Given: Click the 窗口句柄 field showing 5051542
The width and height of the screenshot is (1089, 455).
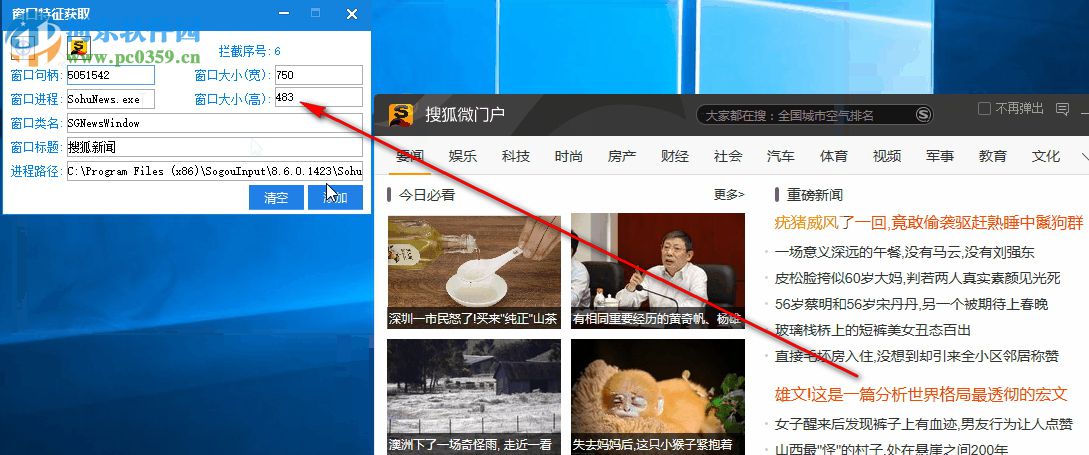Looking at the screenshot, I should tap(110, 75).
